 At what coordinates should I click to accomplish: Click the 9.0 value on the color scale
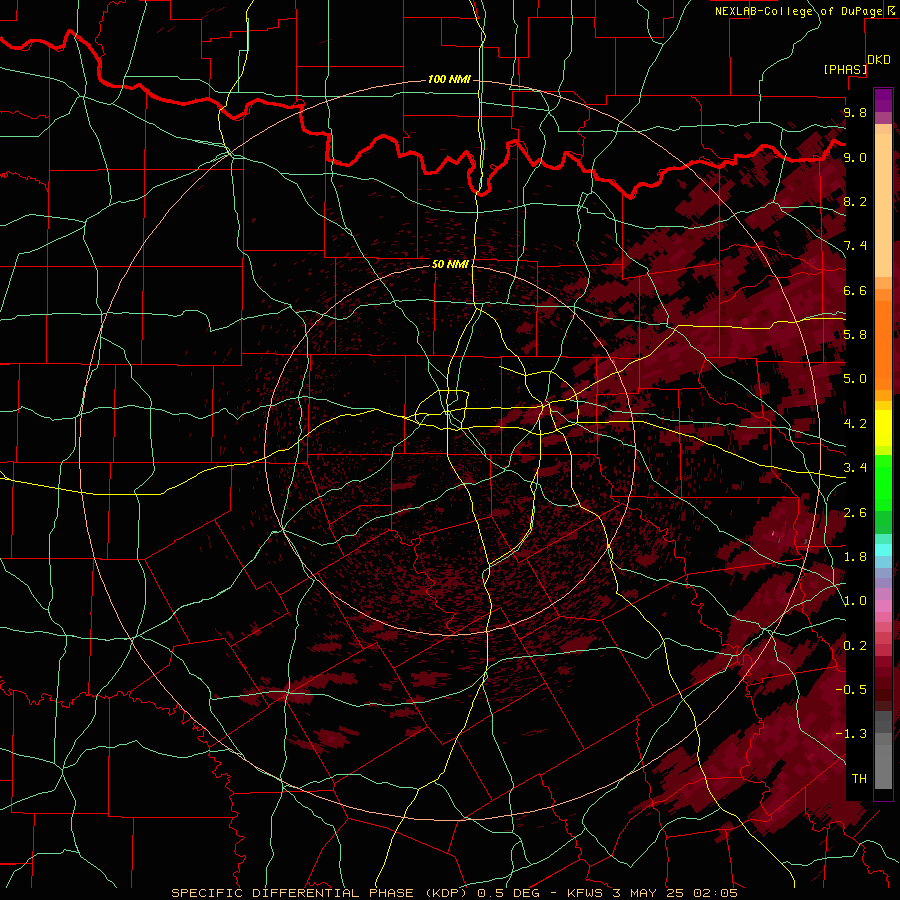(855, 157)
